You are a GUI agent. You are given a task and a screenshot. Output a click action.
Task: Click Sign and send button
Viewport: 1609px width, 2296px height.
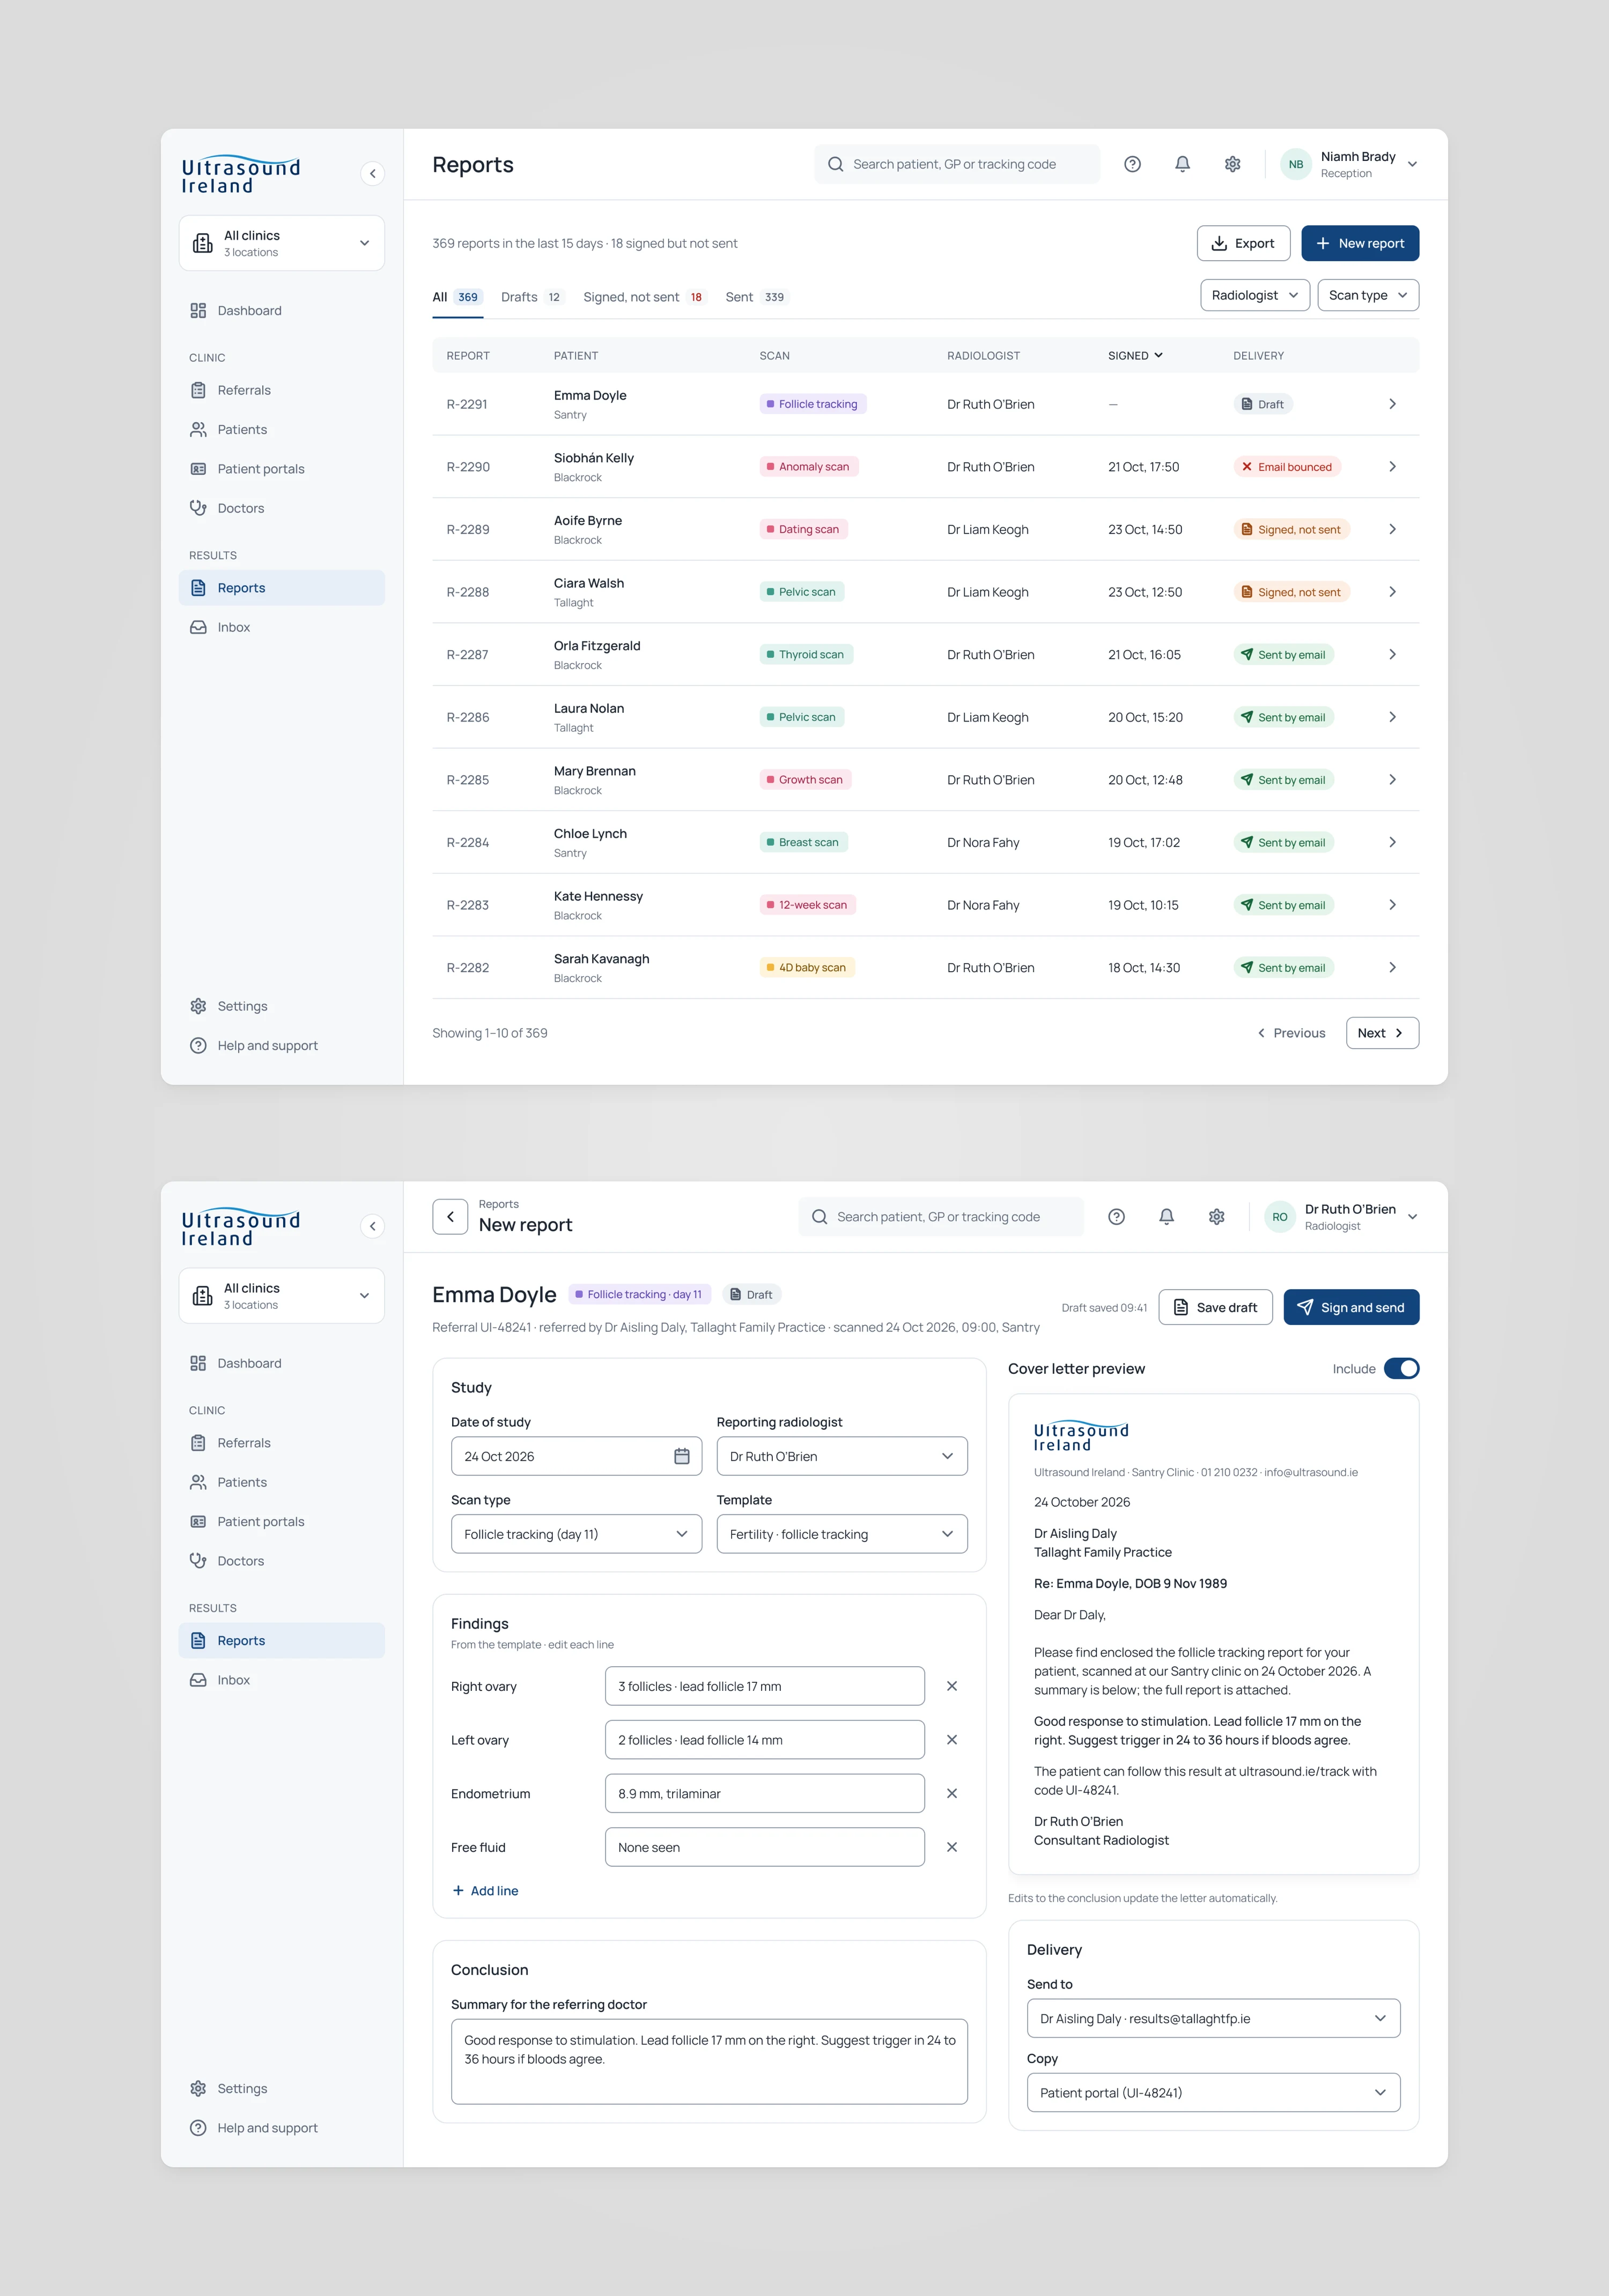tap(1351, 1307)
